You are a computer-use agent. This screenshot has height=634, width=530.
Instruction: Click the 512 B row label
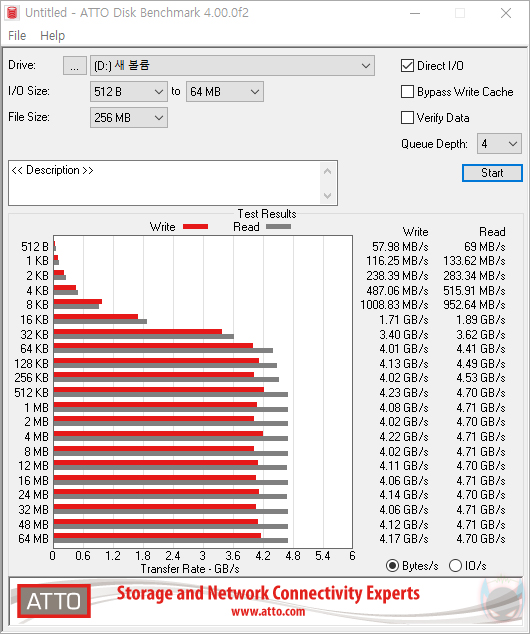(x=35, y=247)
